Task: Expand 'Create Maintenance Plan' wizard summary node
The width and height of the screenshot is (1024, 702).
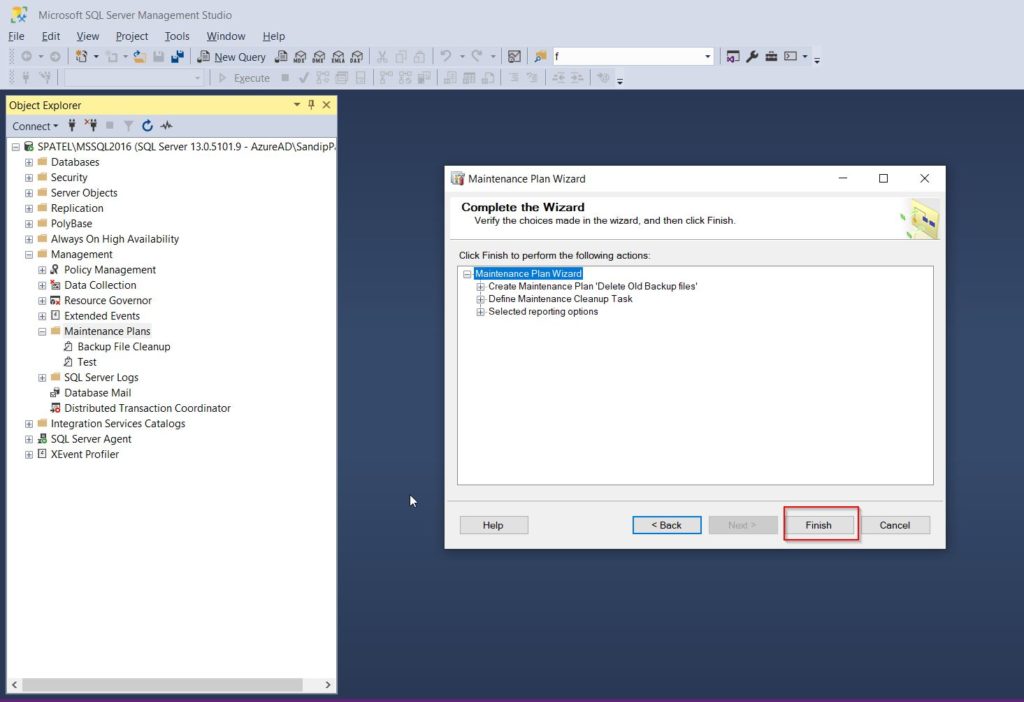Action: (481, 287)
